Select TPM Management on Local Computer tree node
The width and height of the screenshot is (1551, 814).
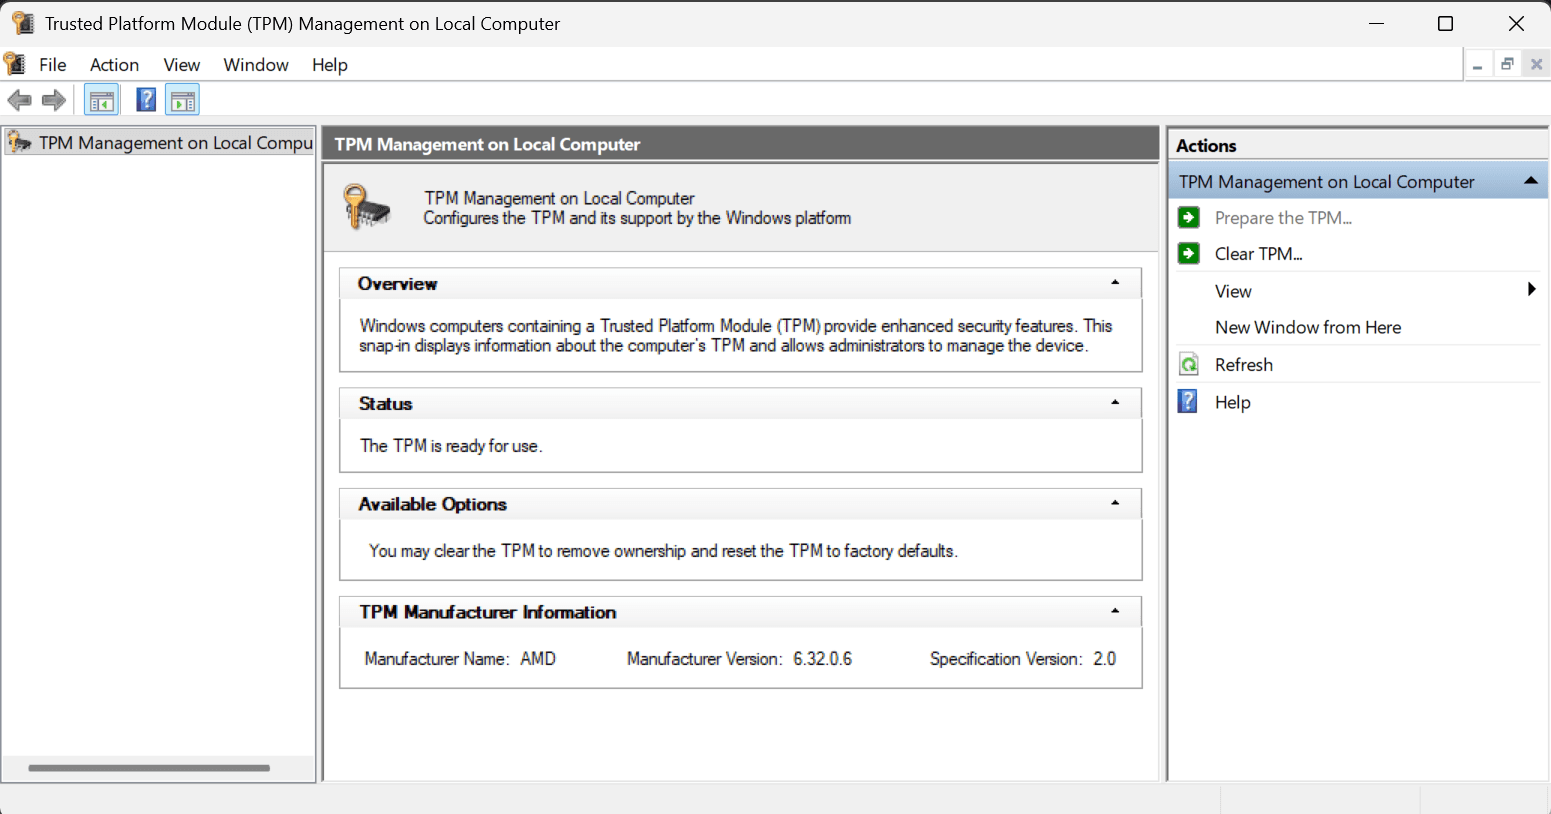160,143
